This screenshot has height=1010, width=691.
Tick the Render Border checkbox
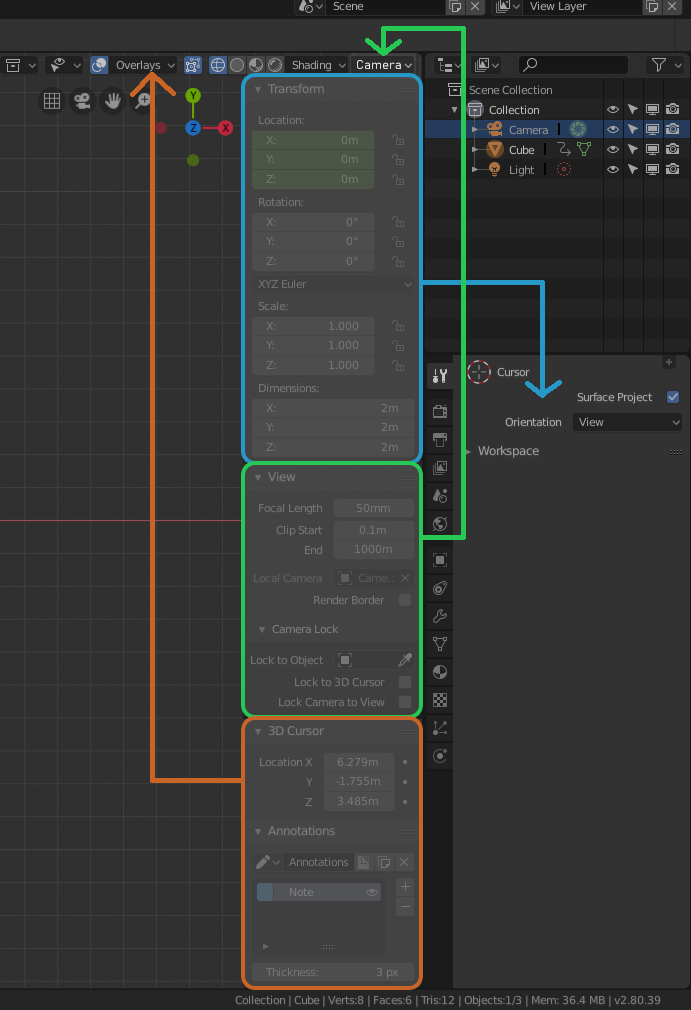pos(405,600)
